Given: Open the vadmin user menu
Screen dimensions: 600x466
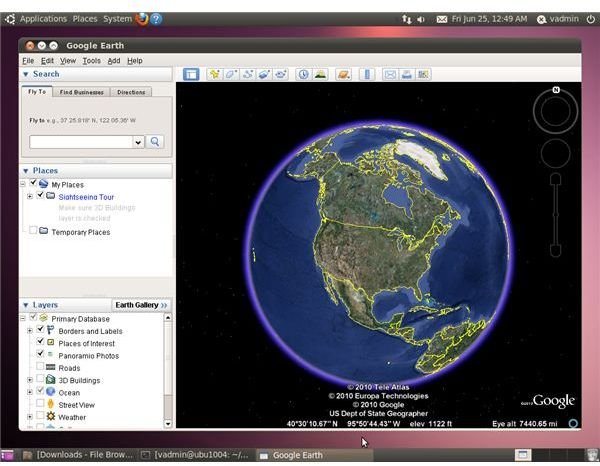Looking at the screenshot, I should pyautogui.click(x=558, y=19).
